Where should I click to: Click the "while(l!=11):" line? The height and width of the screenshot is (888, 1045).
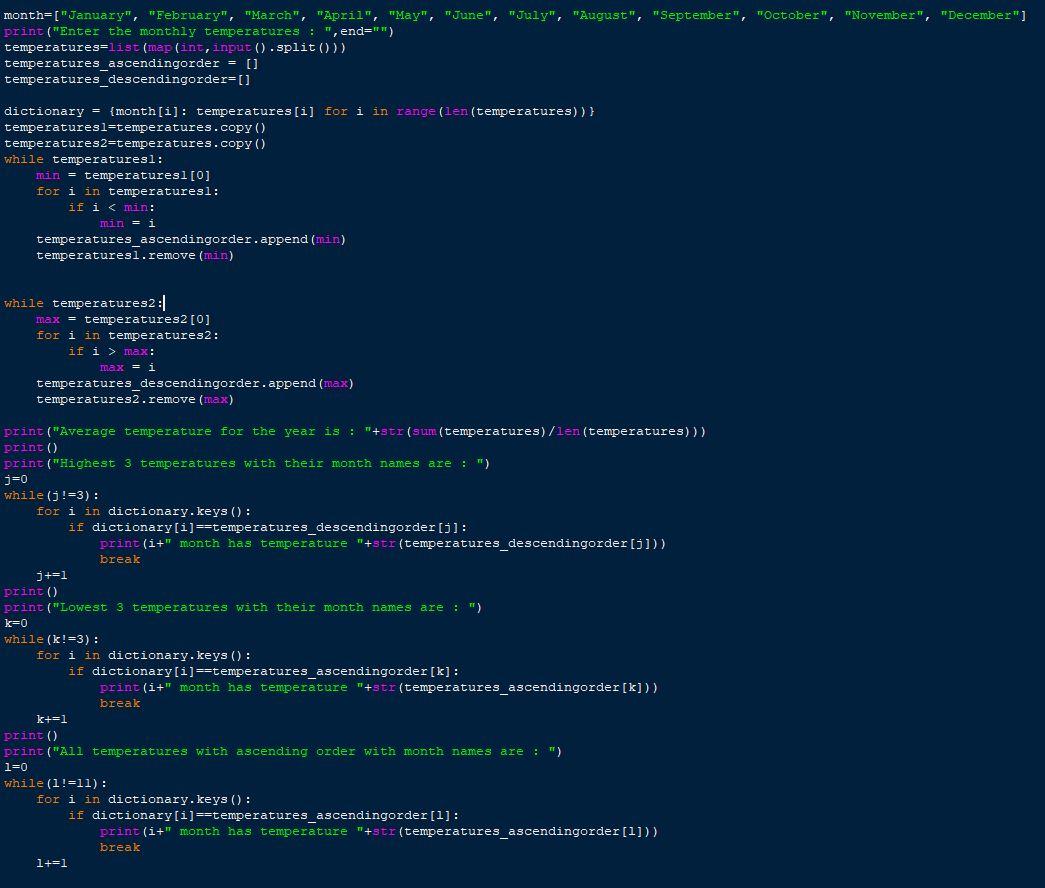pos(56,783)
